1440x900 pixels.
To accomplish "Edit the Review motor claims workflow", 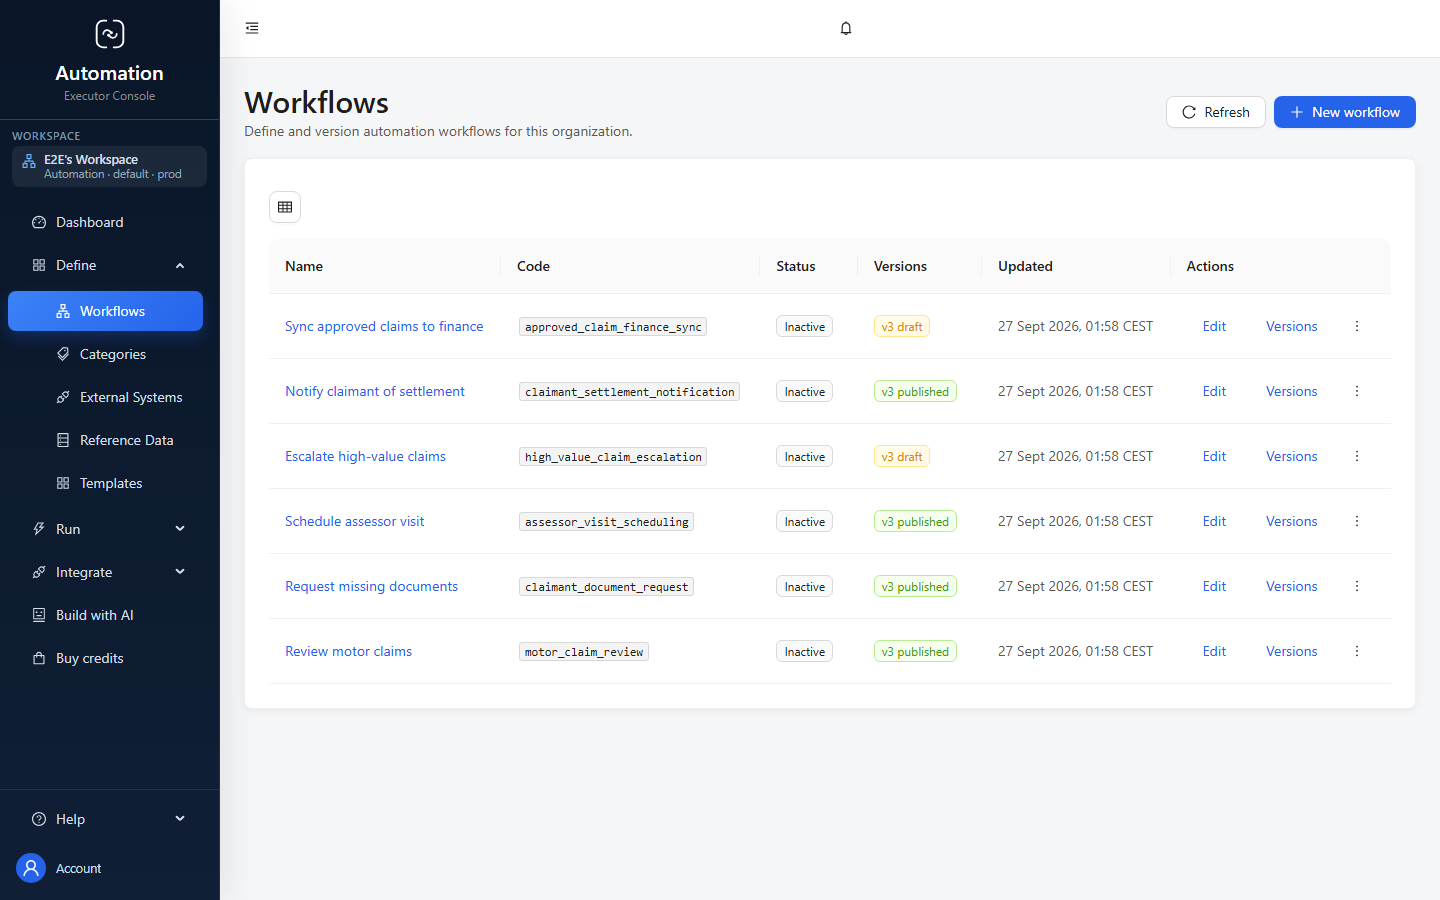I will 1214,651.
